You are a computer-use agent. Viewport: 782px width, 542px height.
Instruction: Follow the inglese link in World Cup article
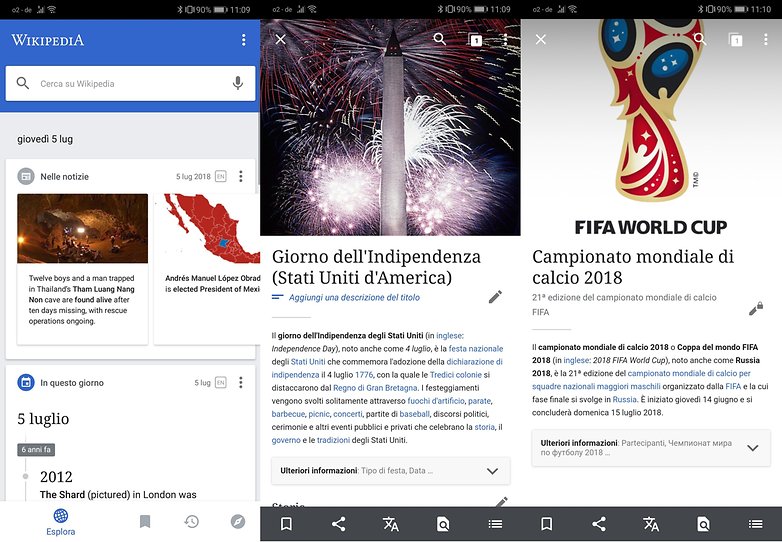576,360
